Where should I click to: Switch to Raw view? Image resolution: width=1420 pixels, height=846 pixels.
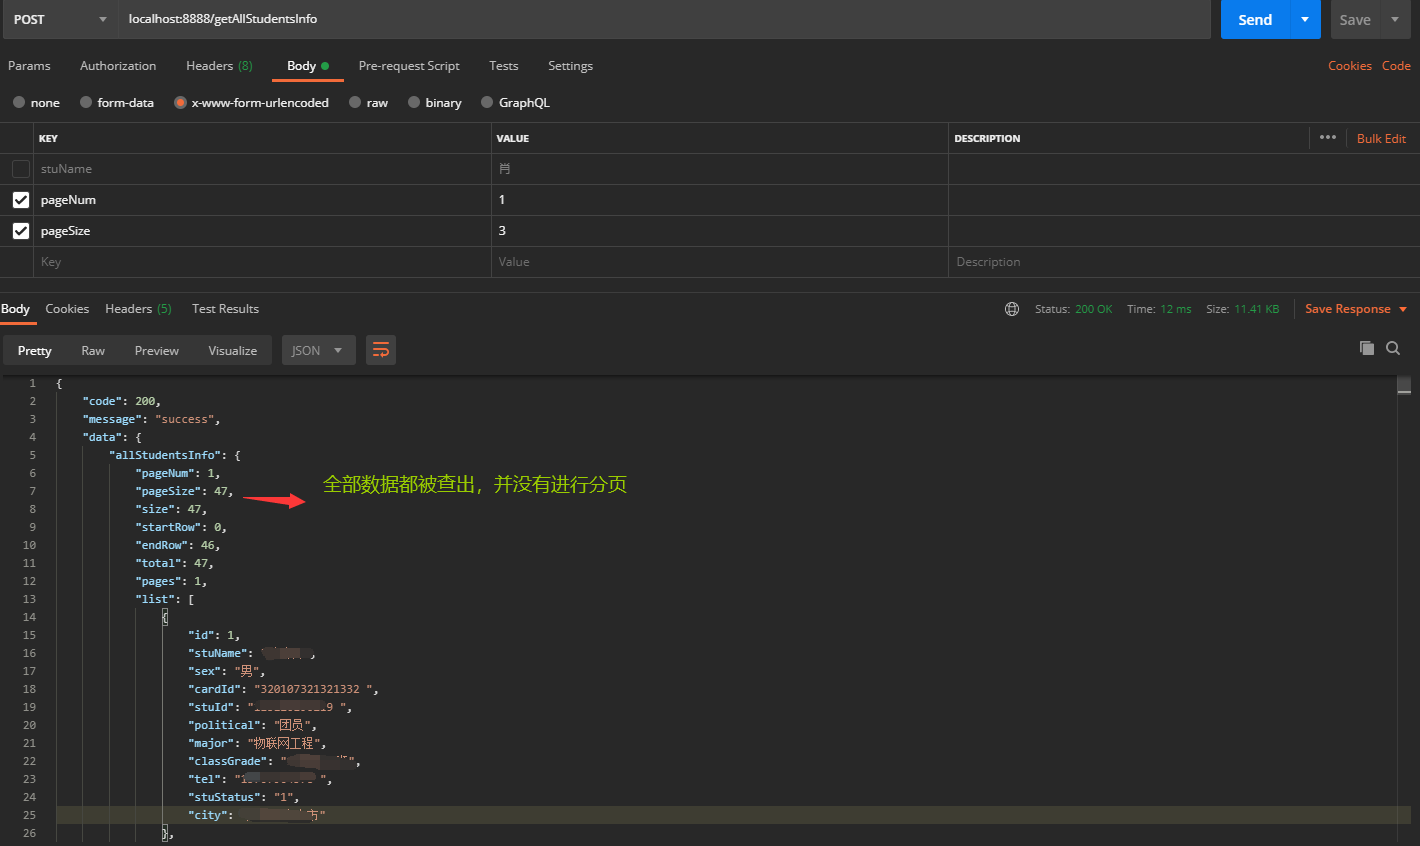(93, 350)
